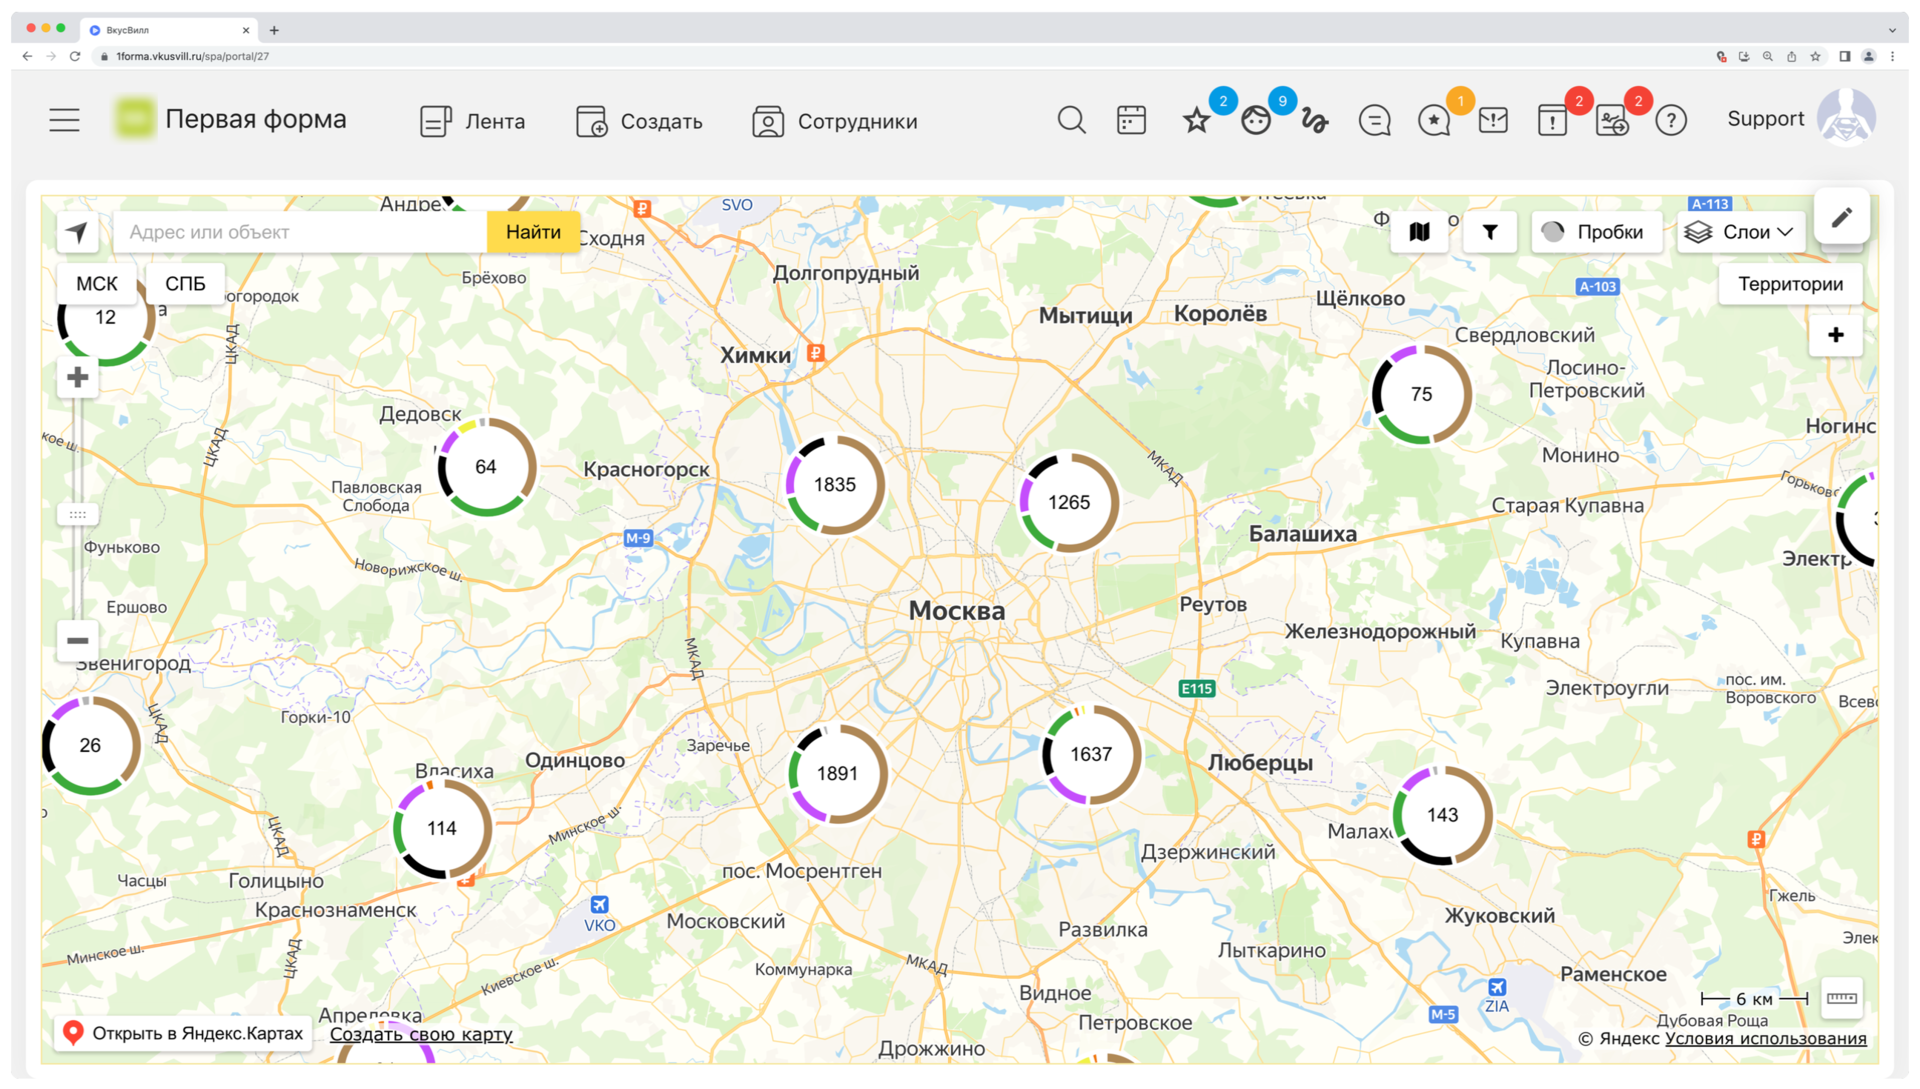This screenshot has height=1089, width=1920.
Task: Click the map edit pencil icon
Action: pos(1842,217)
